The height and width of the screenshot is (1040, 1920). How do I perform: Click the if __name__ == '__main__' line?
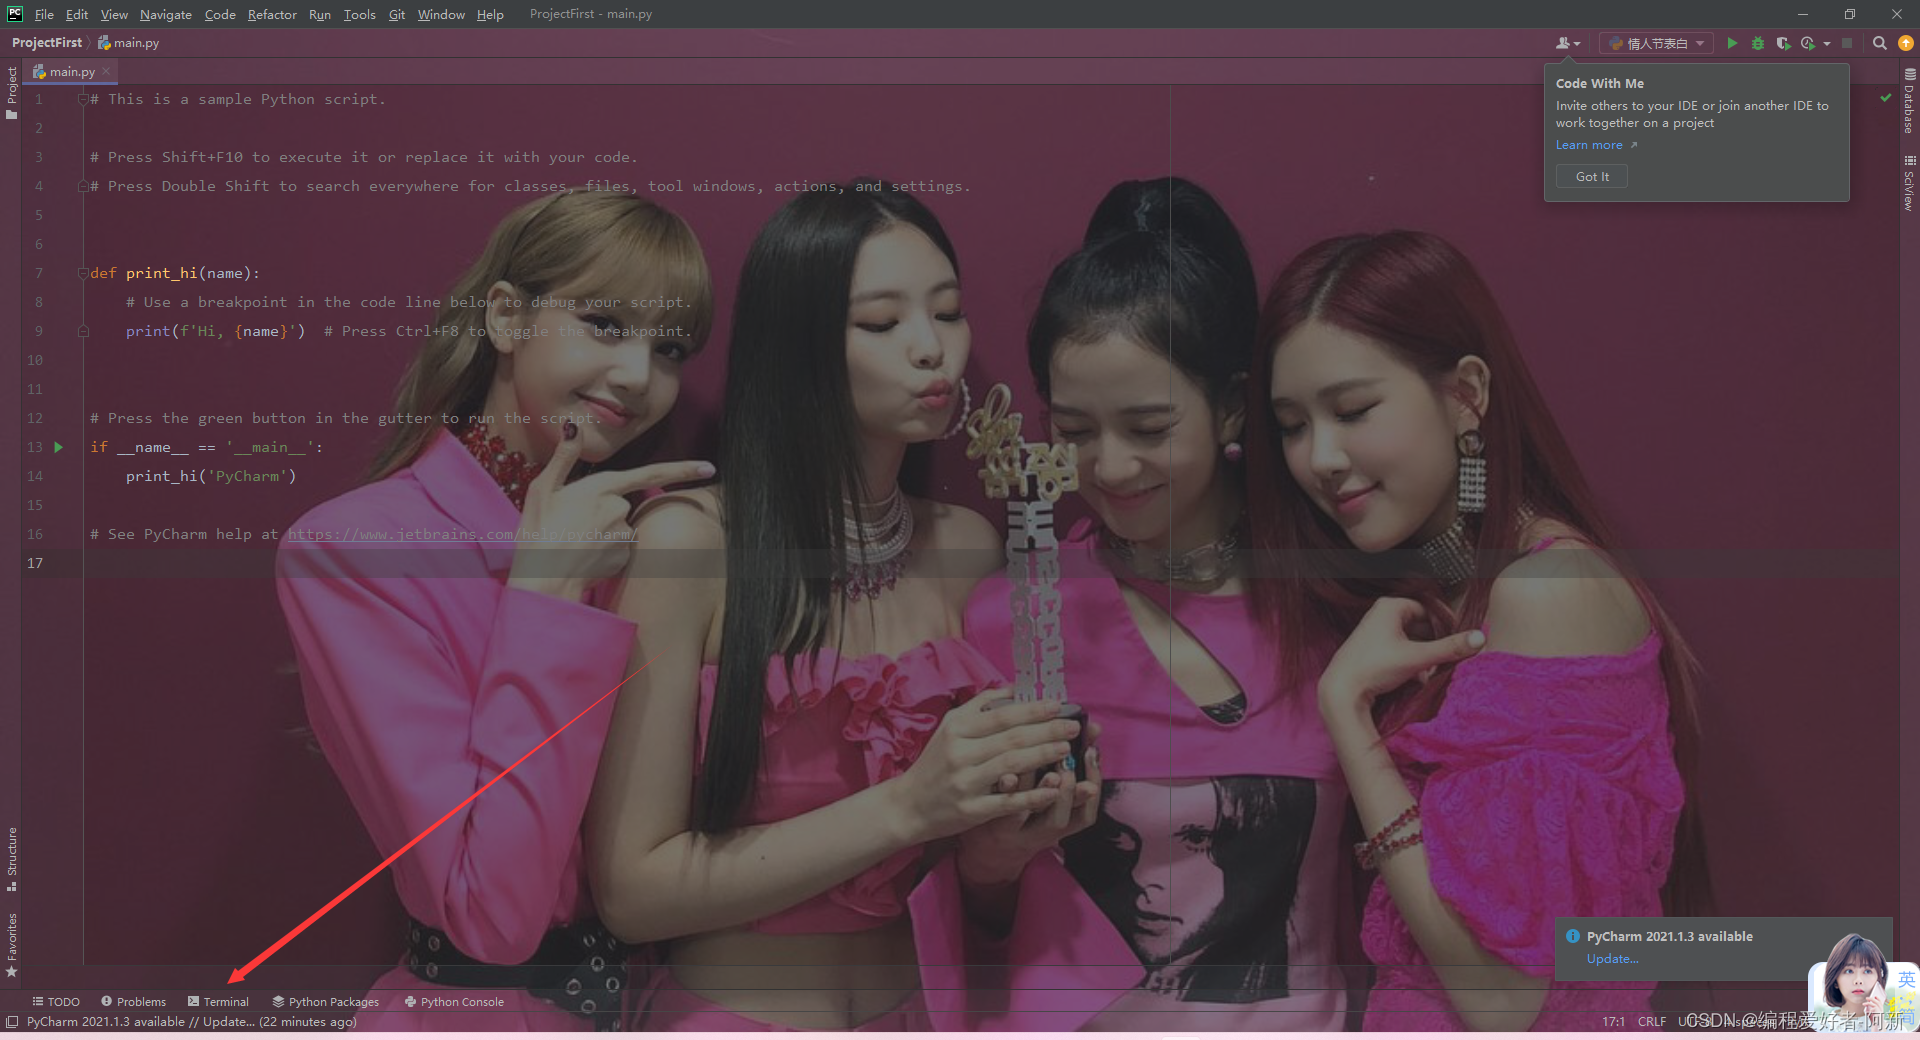207,447
